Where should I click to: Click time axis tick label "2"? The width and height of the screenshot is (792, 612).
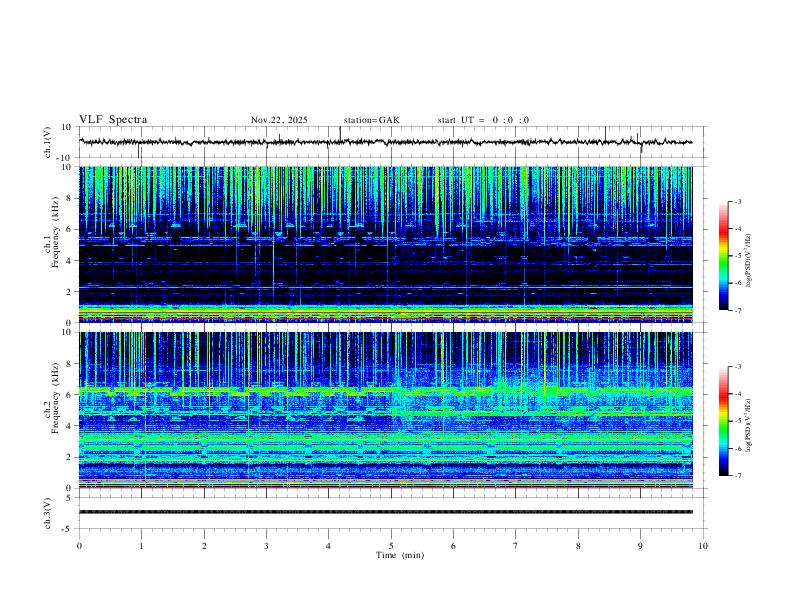204,546
